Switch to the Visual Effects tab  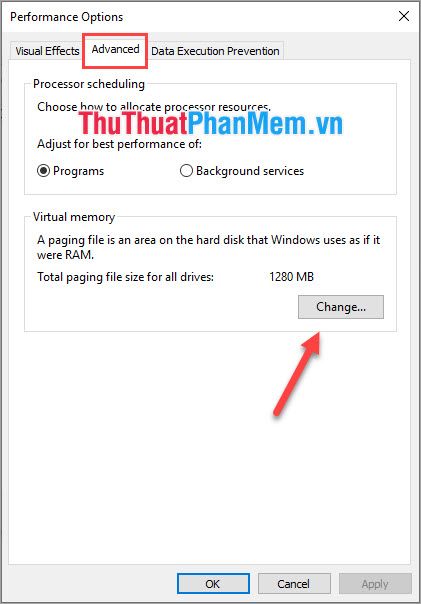point(47,51)
